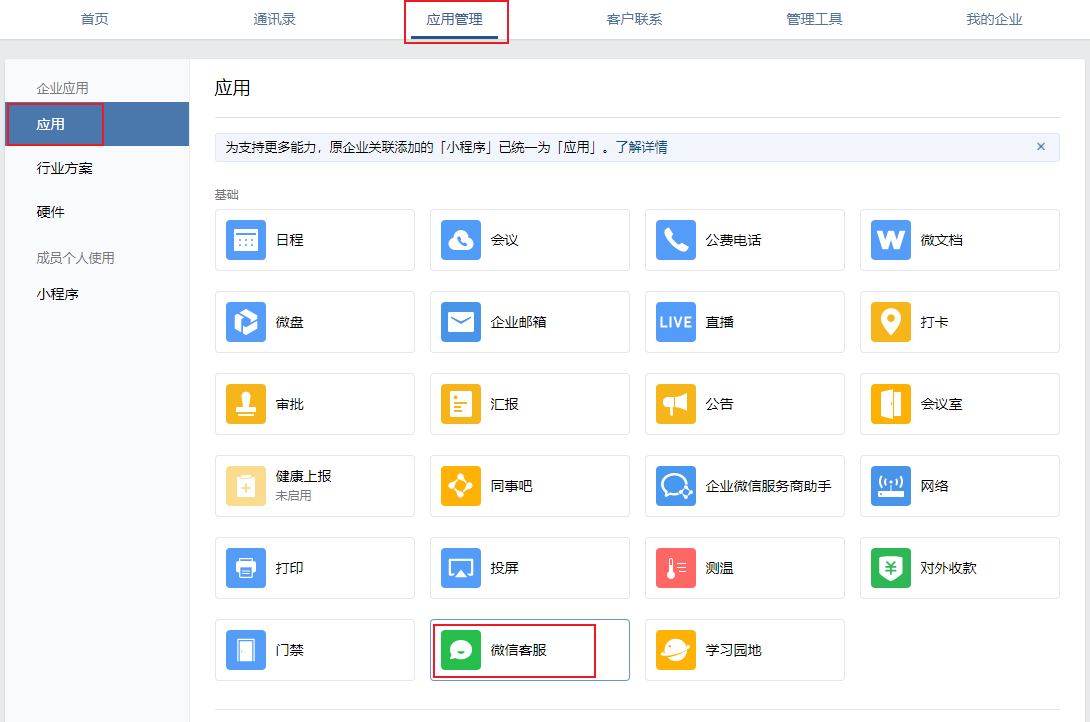Click the 投屏 app name
The width and height of the screenshot is (1090, 722).
coord(505,568)
